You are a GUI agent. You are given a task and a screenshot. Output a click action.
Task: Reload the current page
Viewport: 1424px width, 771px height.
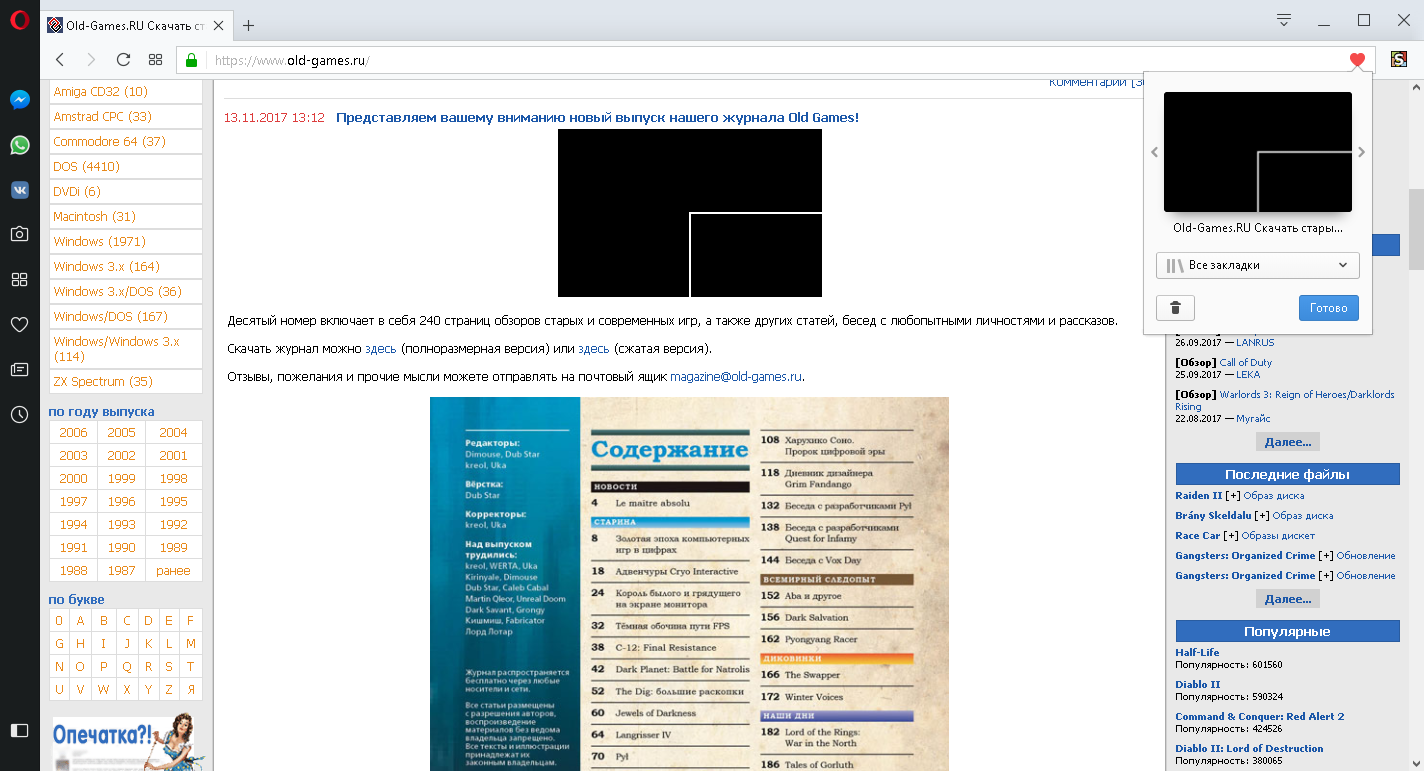(x=123, y=60)
